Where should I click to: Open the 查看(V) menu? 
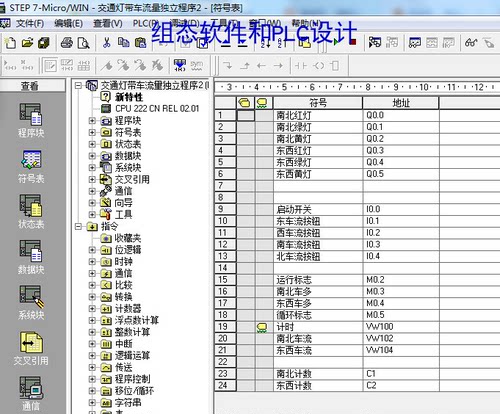(108, 24)
